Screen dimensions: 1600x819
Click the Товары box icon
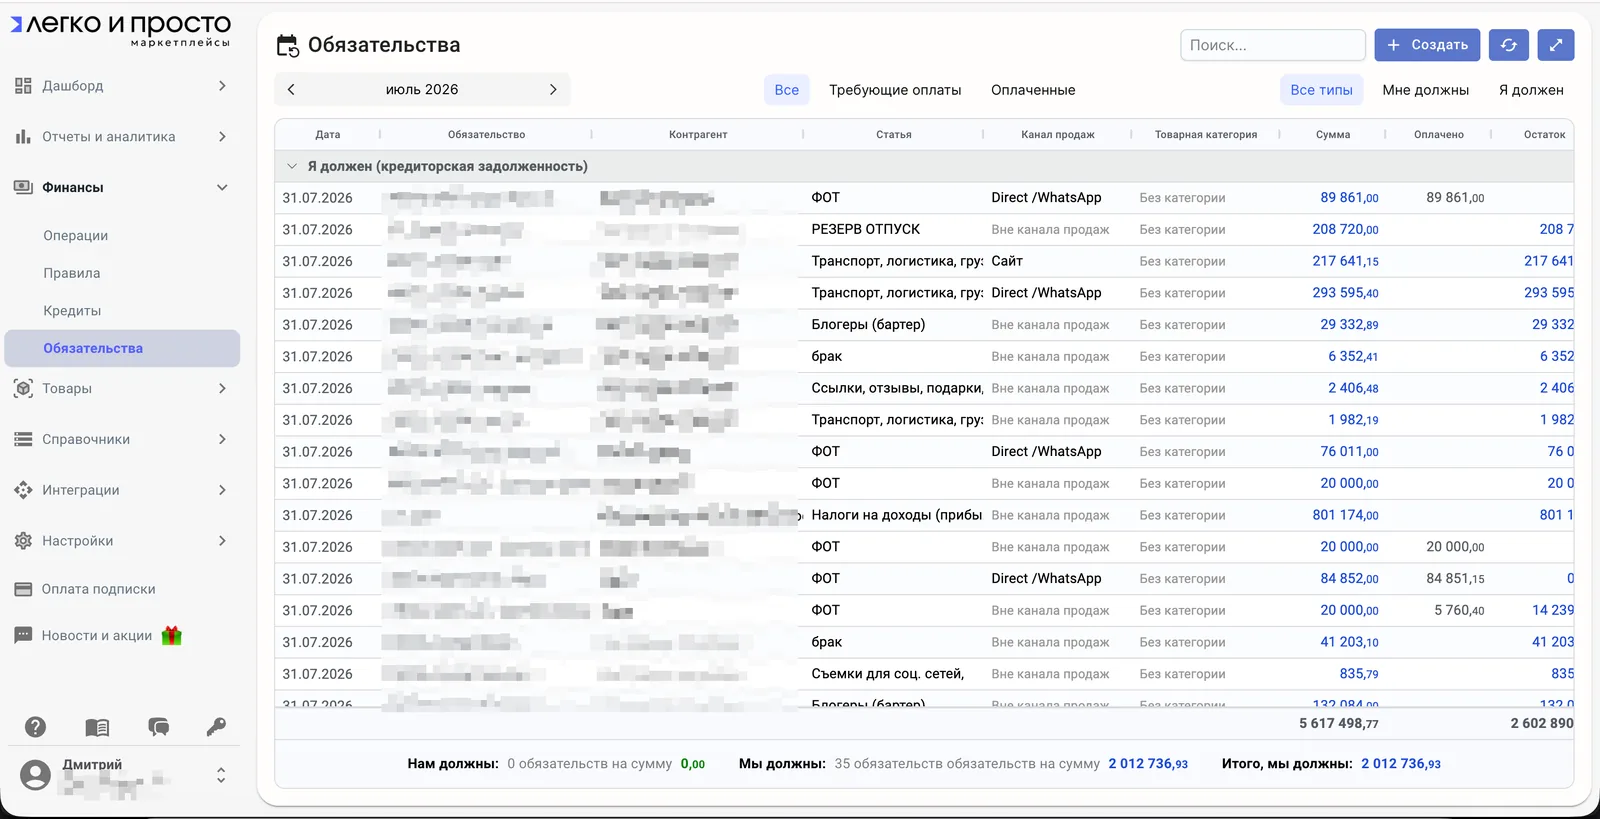(23, 388)
